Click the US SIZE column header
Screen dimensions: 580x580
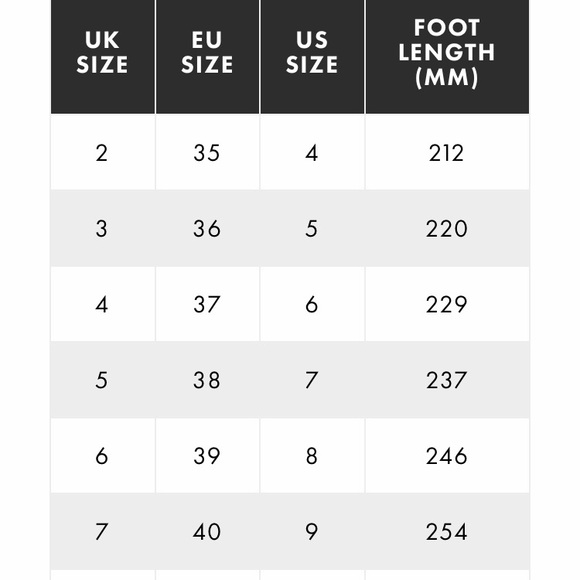312,57
